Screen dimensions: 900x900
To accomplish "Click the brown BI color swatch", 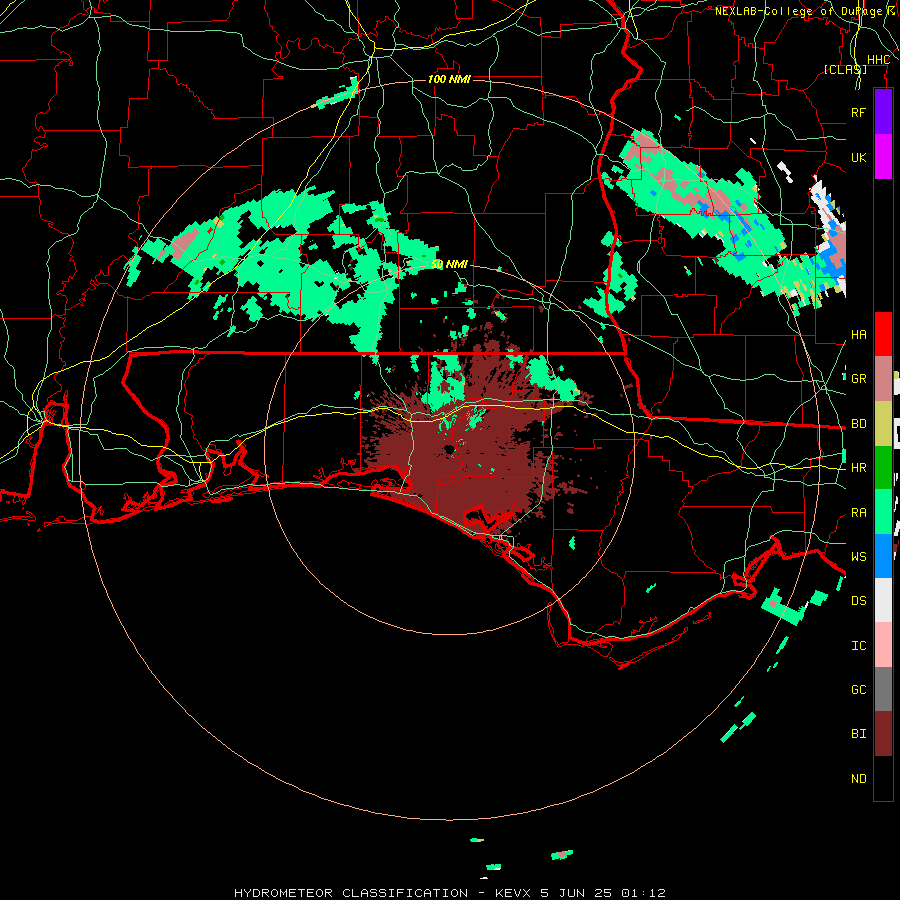I will click(883, 734).
